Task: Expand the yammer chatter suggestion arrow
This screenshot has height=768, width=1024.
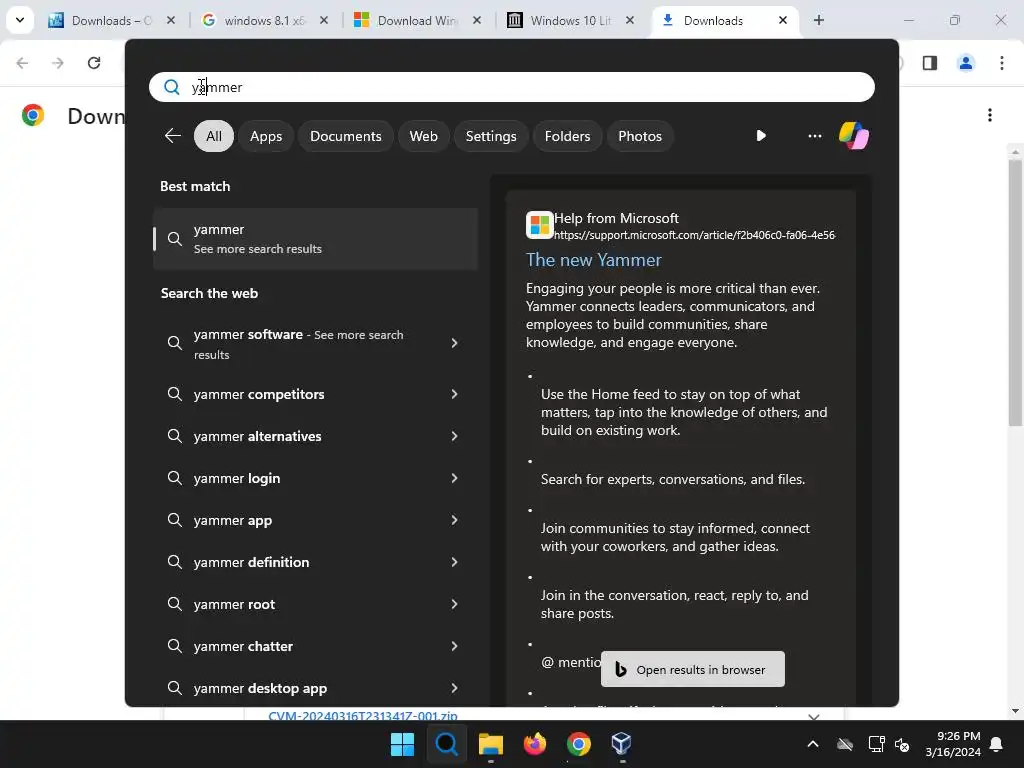Action: (x=455, y=646)
